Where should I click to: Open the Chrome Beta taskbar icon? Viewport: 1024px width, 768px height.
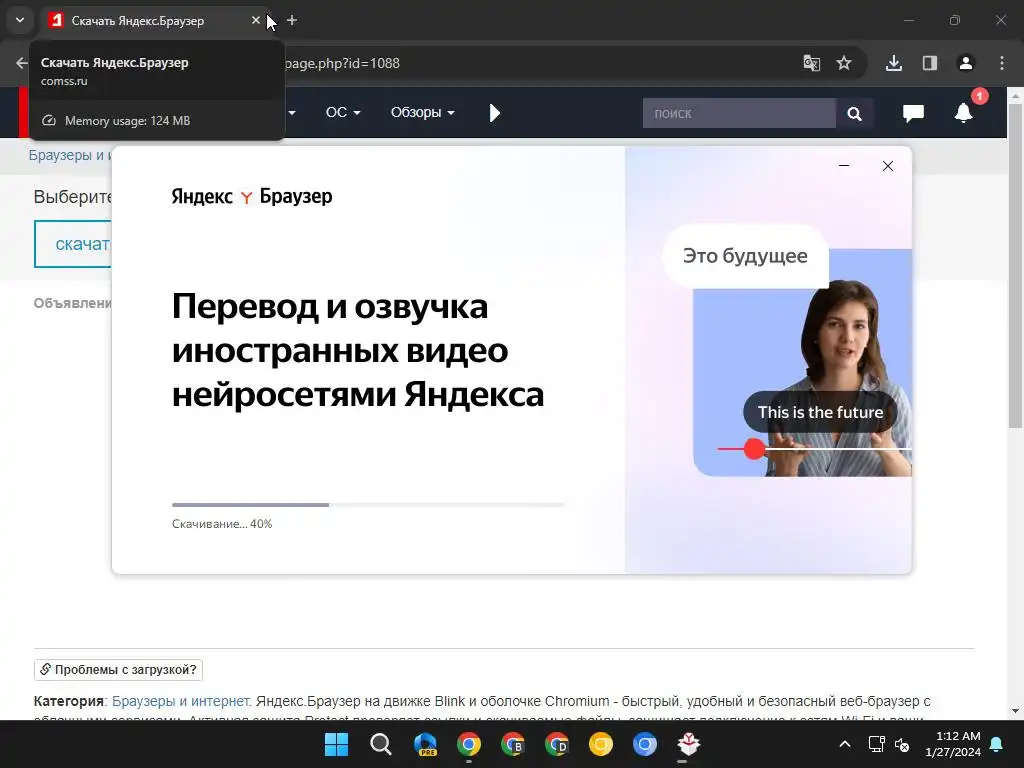pyautogui.click(x=513, y=744)
